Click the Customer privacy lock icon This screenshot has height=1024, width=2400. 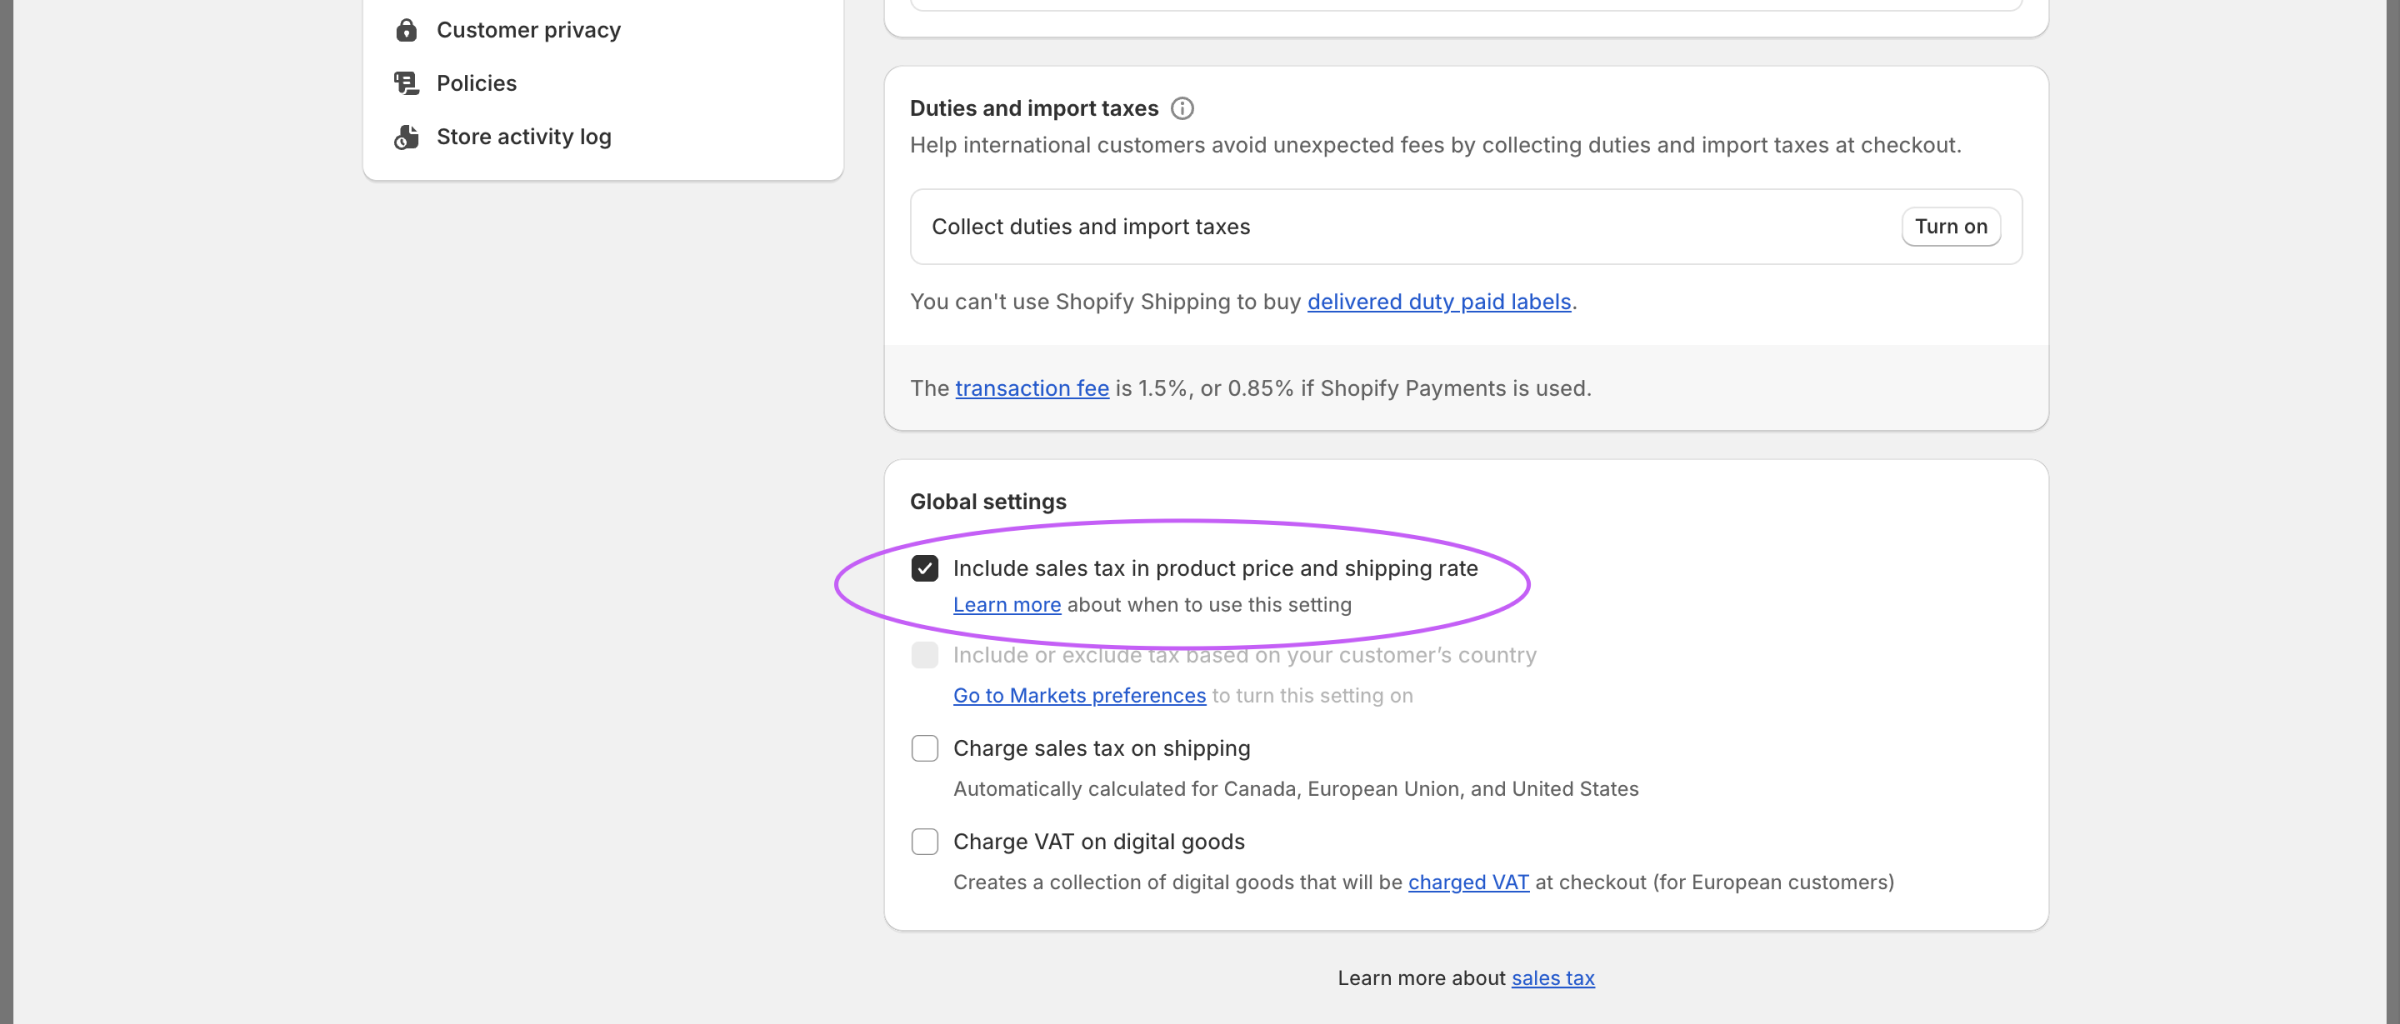click(406, 30)
